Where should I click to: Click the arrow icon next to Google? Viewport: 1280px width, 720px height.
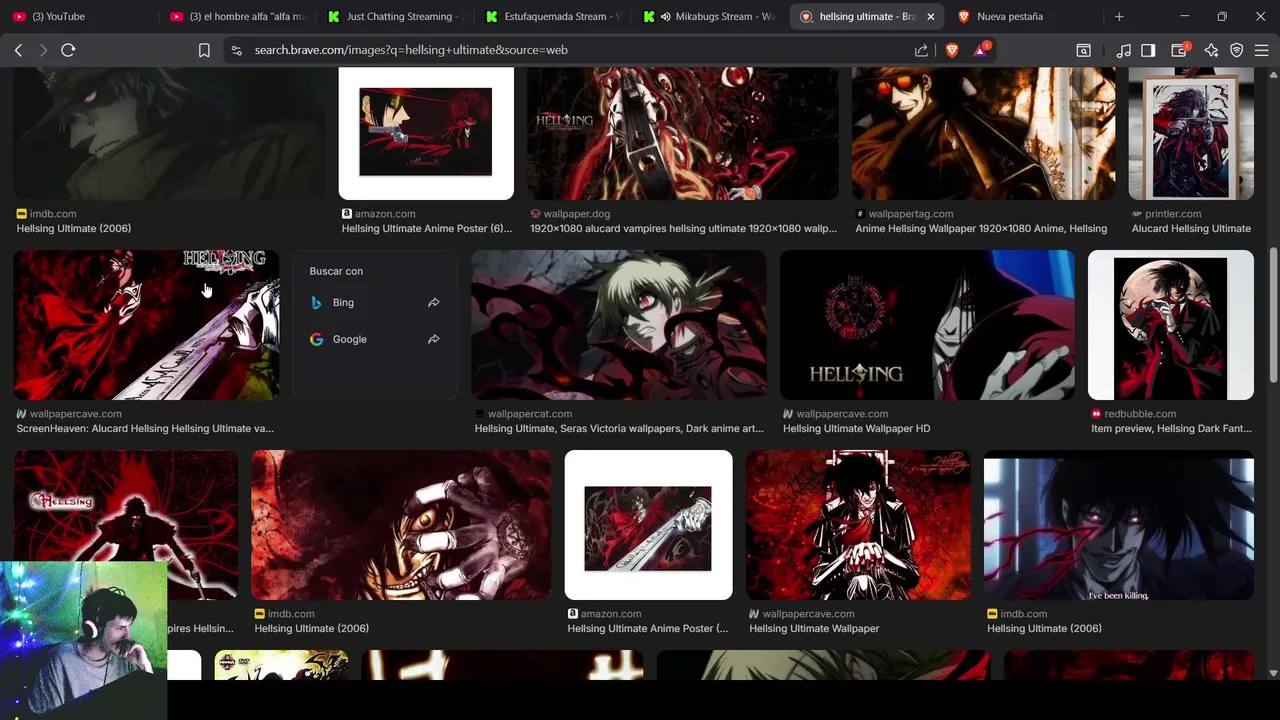(433, 339)
